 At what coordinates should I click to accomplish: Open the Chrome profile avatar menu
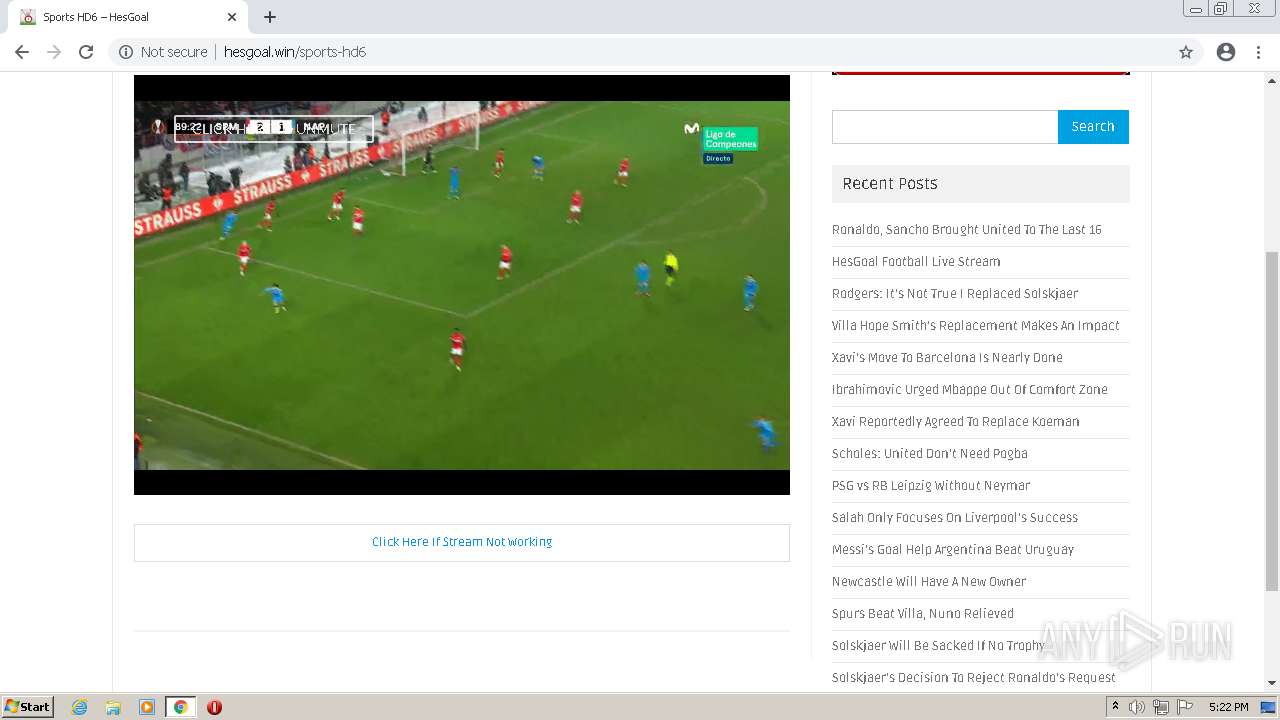point(1226,52)
